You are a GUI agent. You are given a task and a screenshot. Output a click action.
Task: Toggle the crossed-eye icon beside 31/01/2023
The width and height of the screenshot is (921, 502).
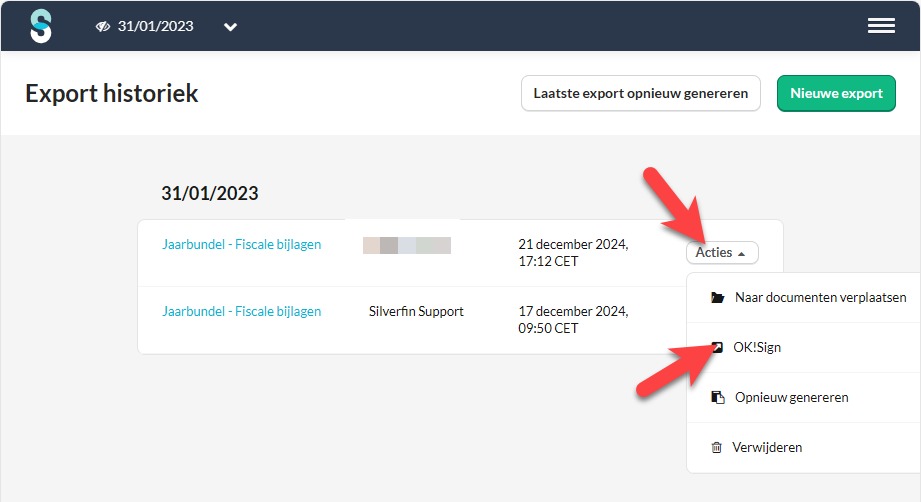point(103,26)
